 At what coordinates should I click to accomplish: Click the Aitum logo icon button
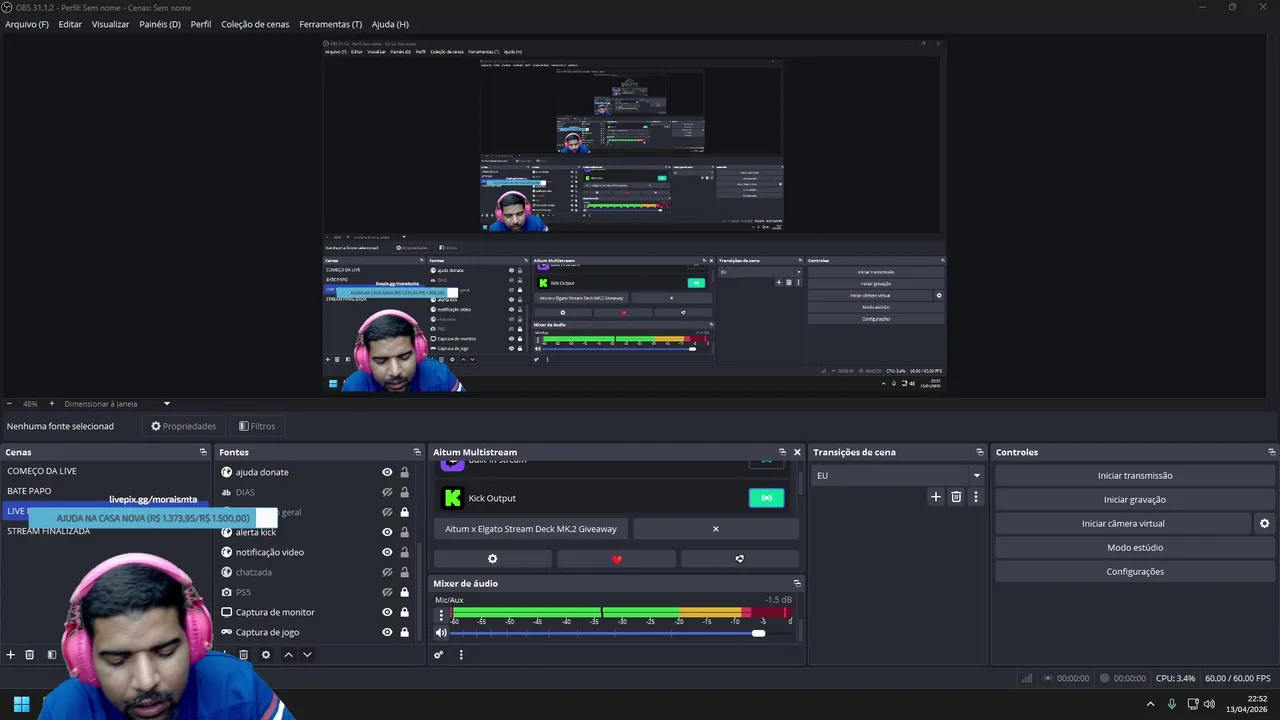[x=740, y=559]
